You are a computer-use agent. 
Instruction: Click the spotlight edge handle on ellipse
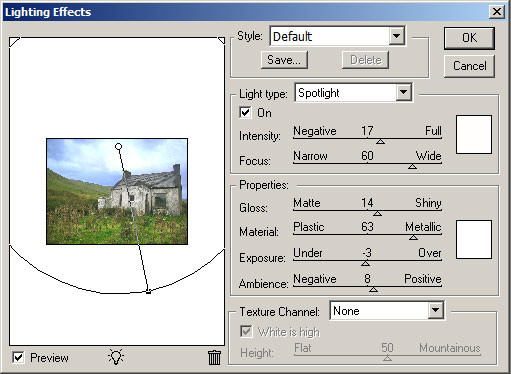[x=148, y=292]
